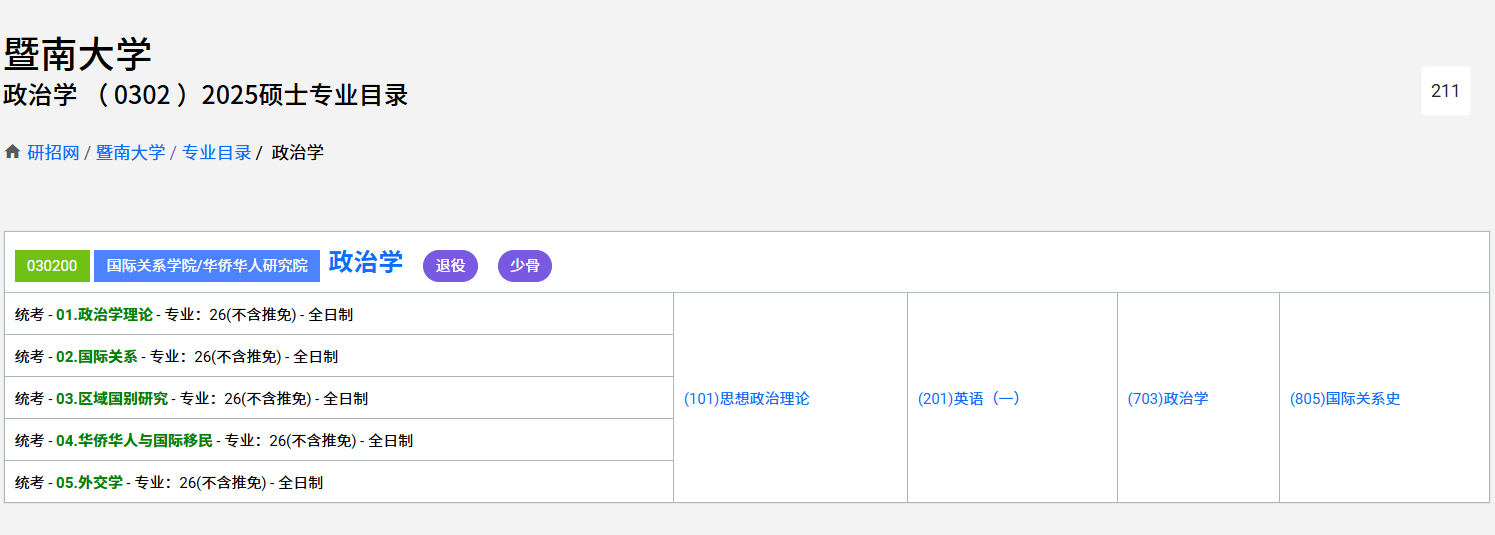The image size is (1495, 535).
Task: Select direction 05.外交学
Action: point(89,483)
